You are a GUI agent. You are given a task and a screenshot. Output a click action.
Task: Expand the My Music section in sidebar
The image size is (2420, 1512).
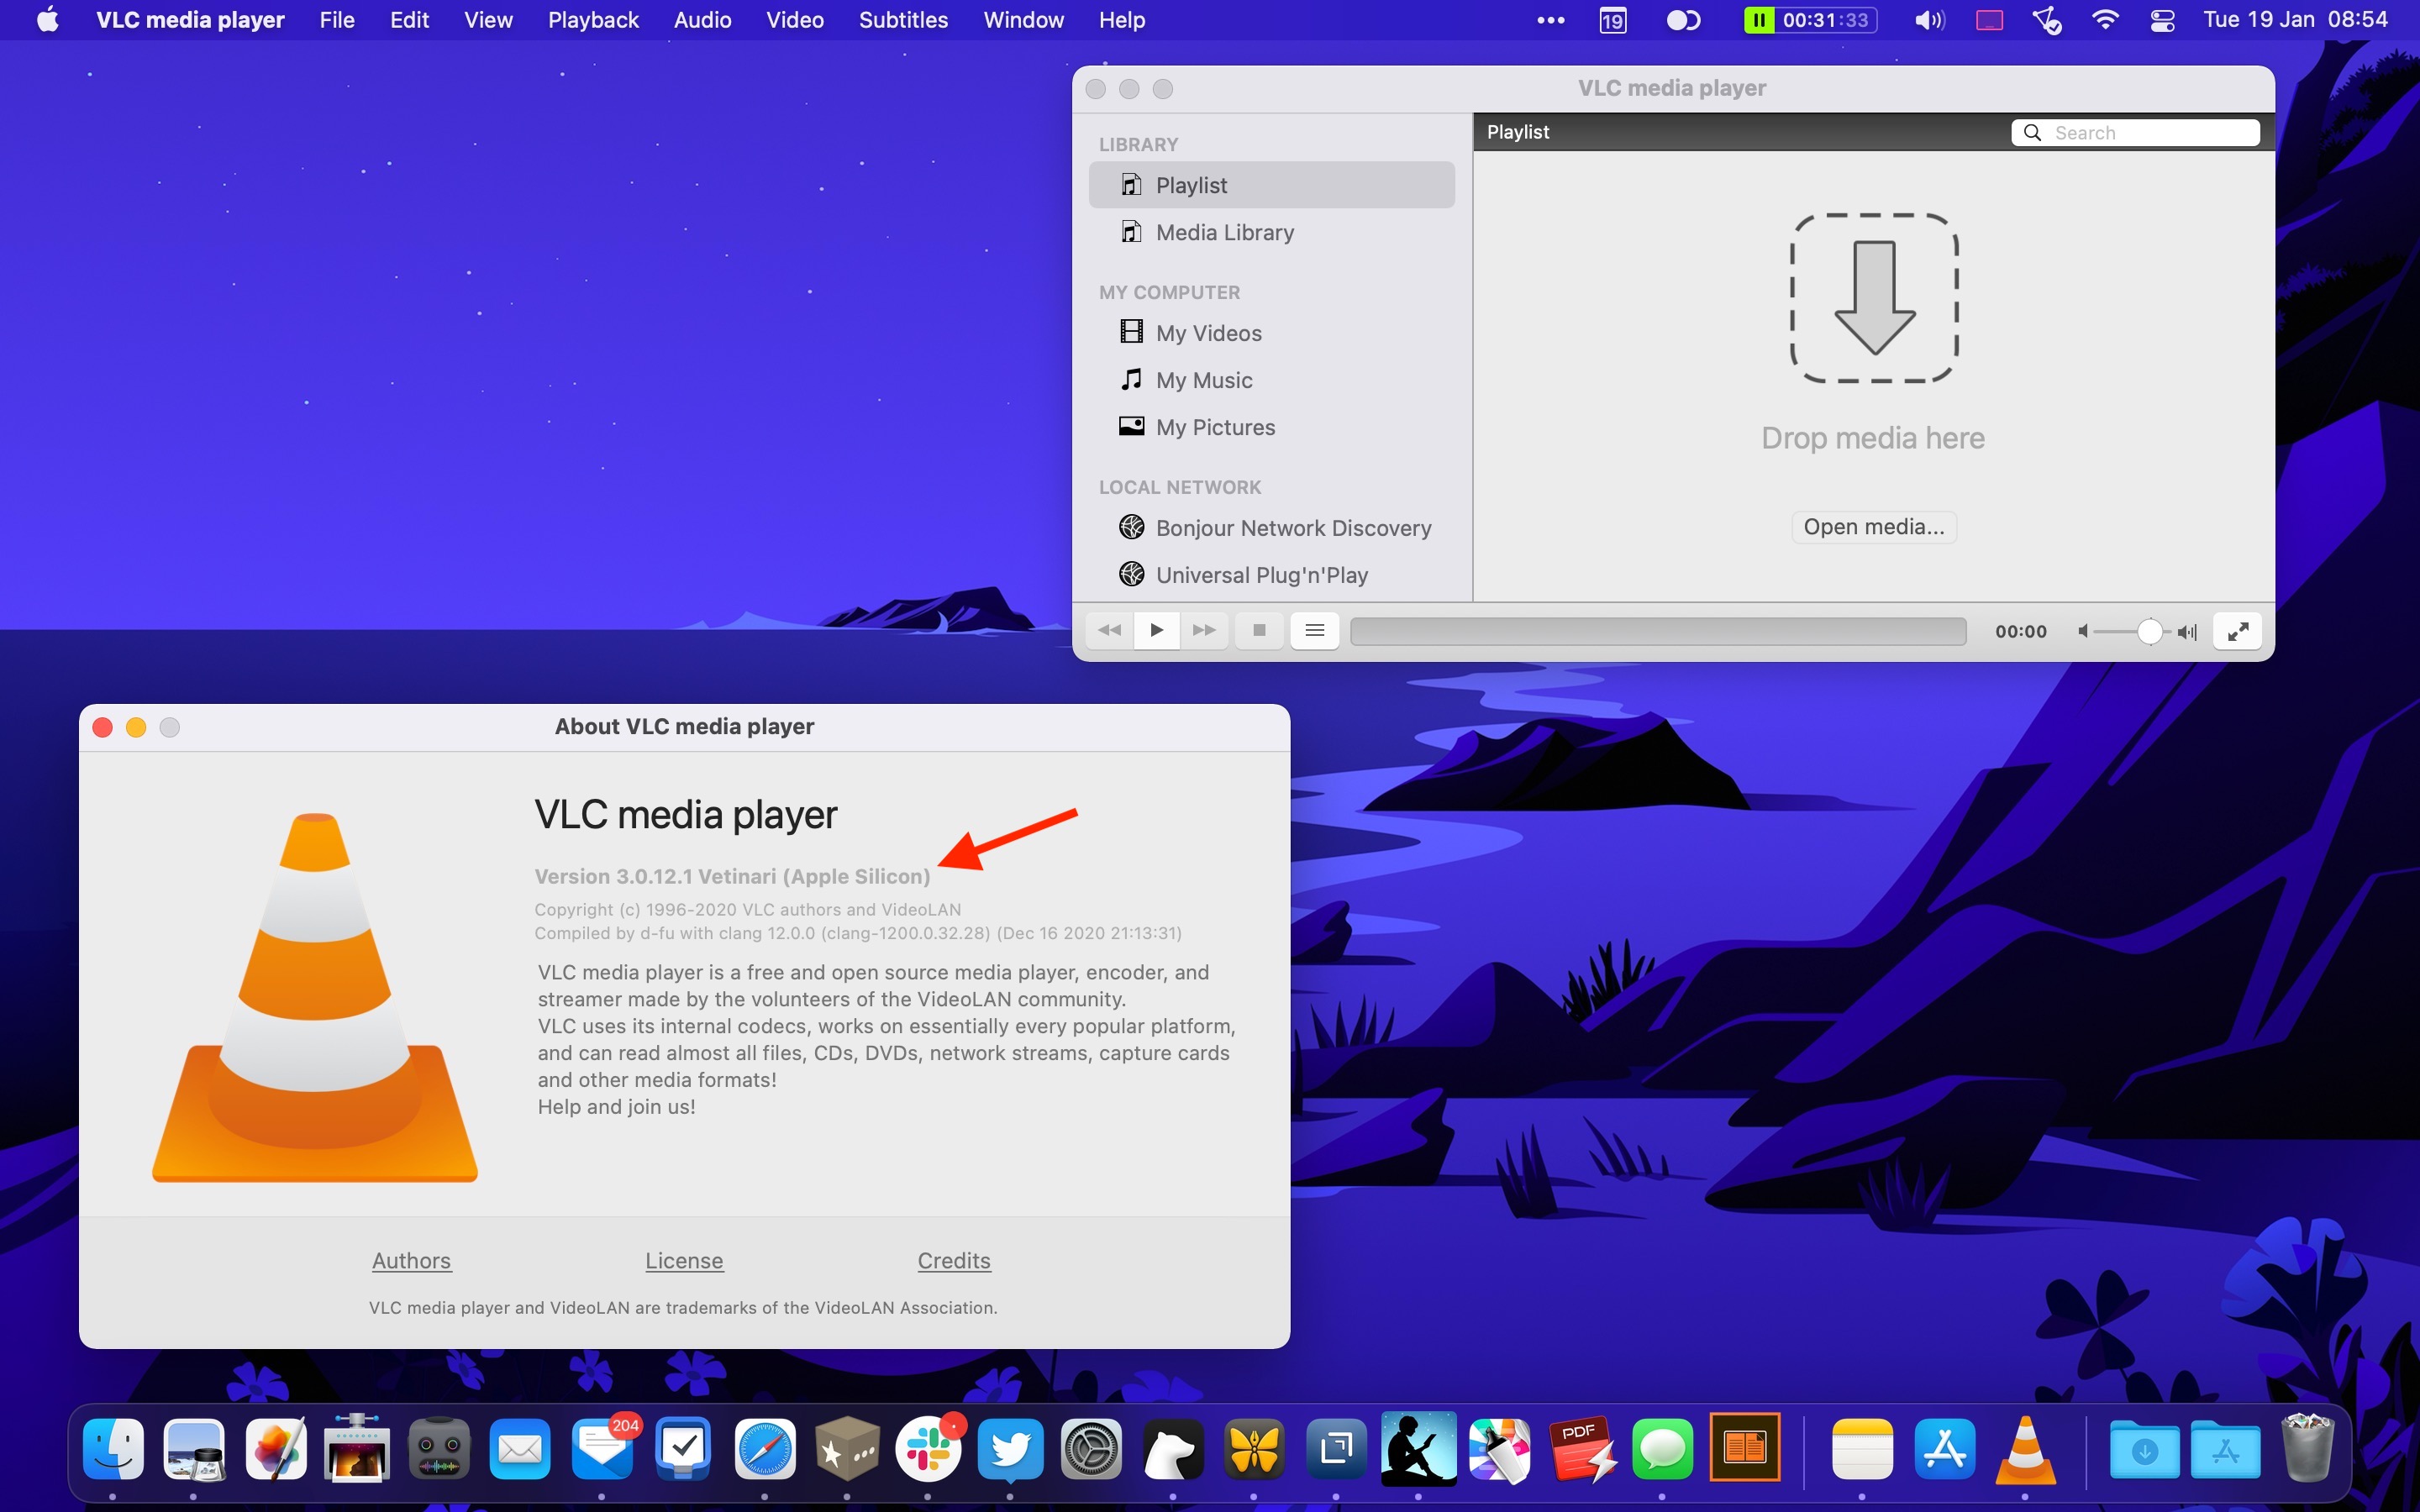(1204, 378)
